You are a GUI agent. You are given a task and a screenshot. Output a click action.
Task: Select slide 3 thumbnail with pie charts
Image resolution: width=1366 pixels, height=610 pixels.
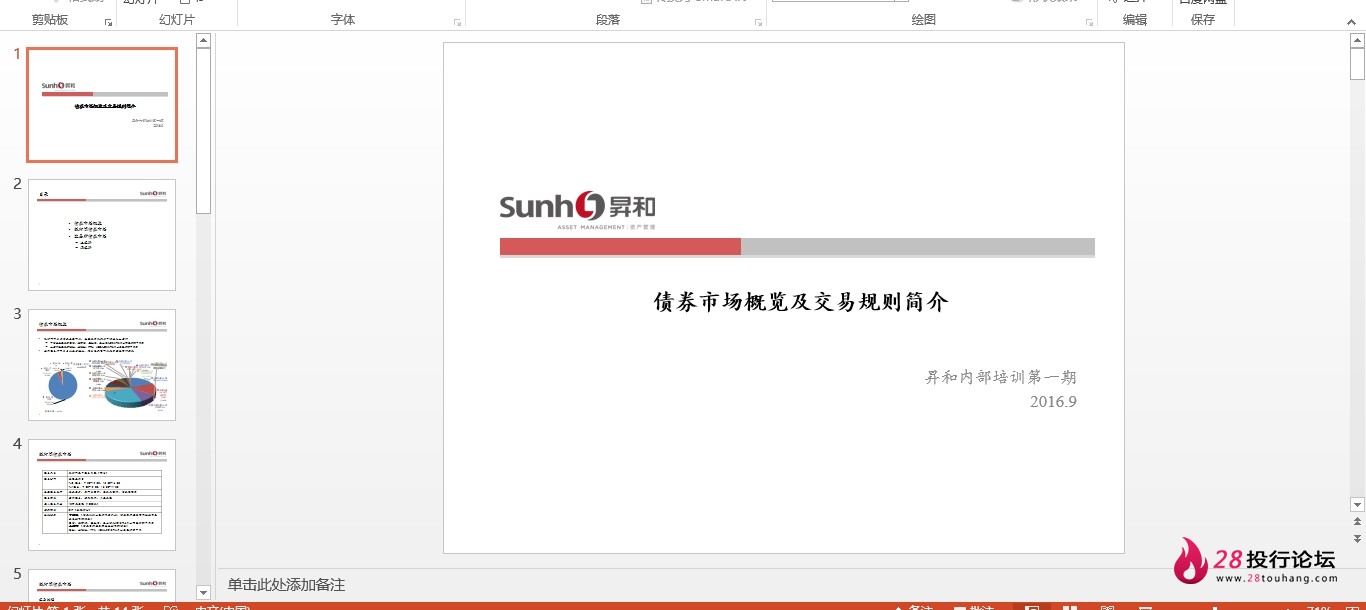click(102, 365)
